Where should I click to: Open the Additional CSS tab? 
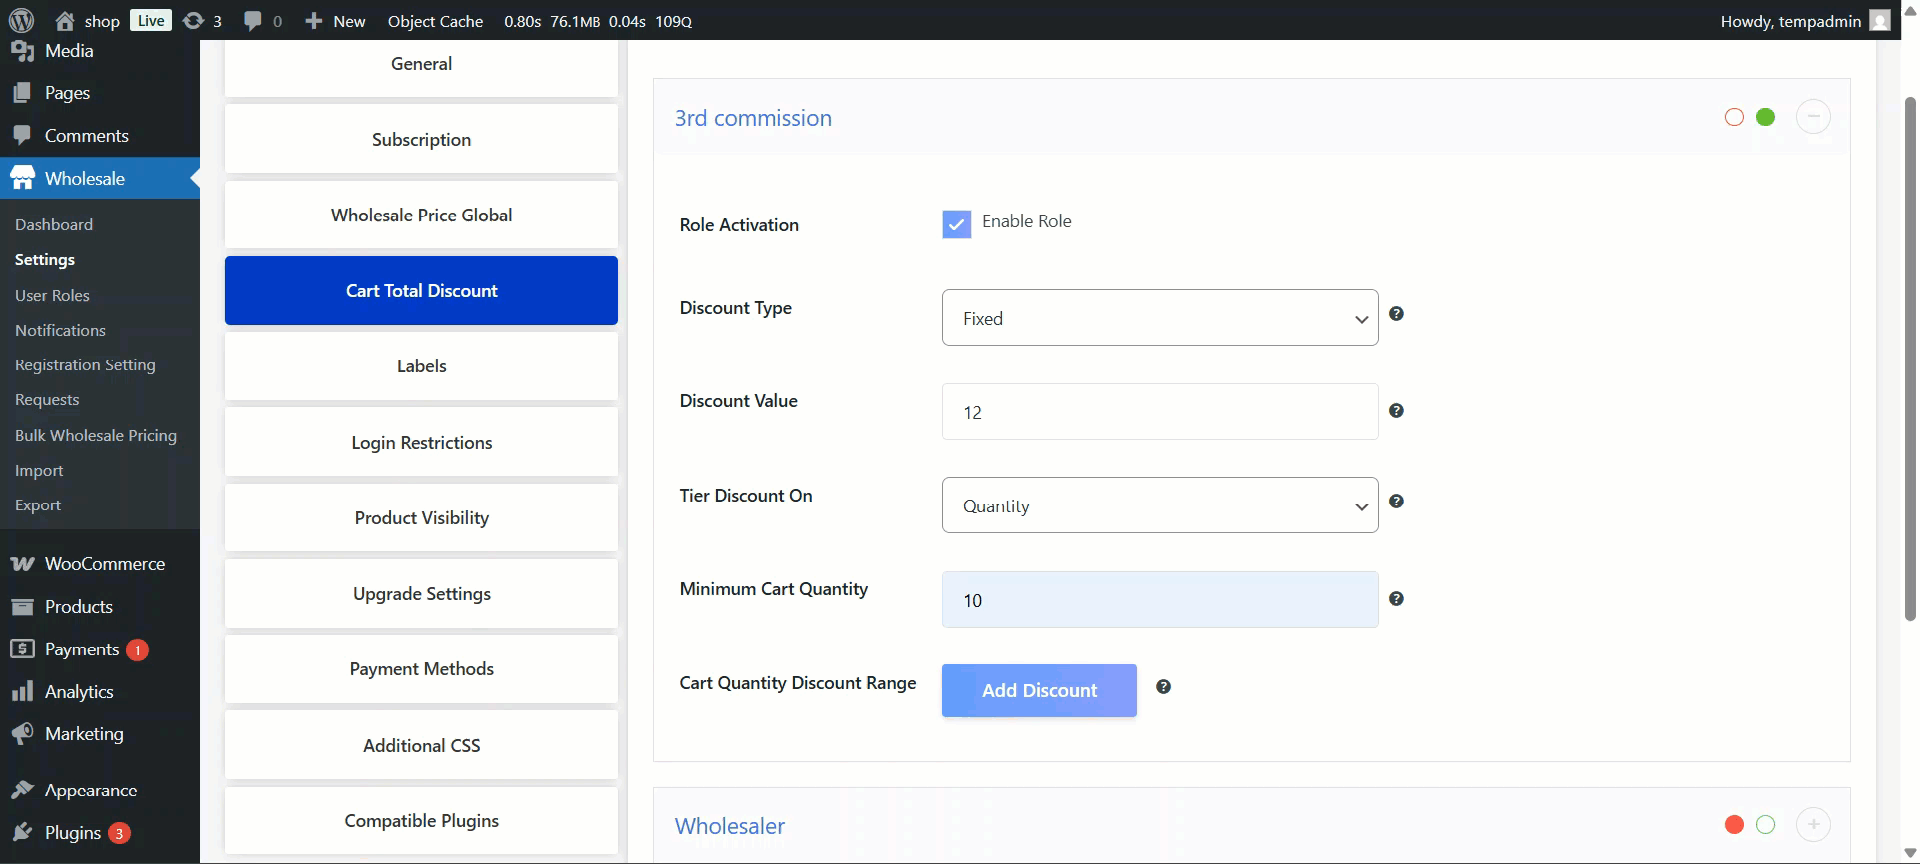point(421,746)
